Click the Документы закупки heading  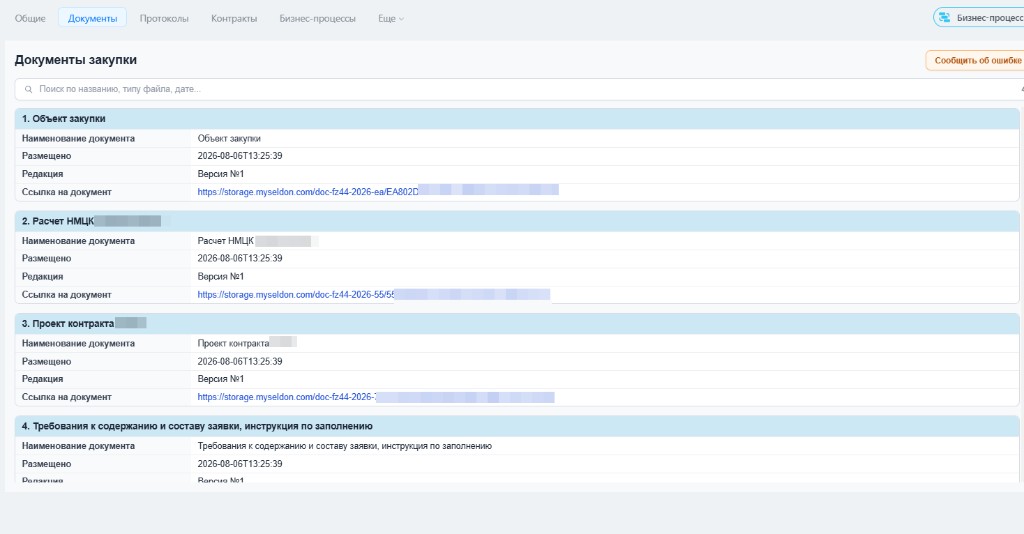point(76,59)
